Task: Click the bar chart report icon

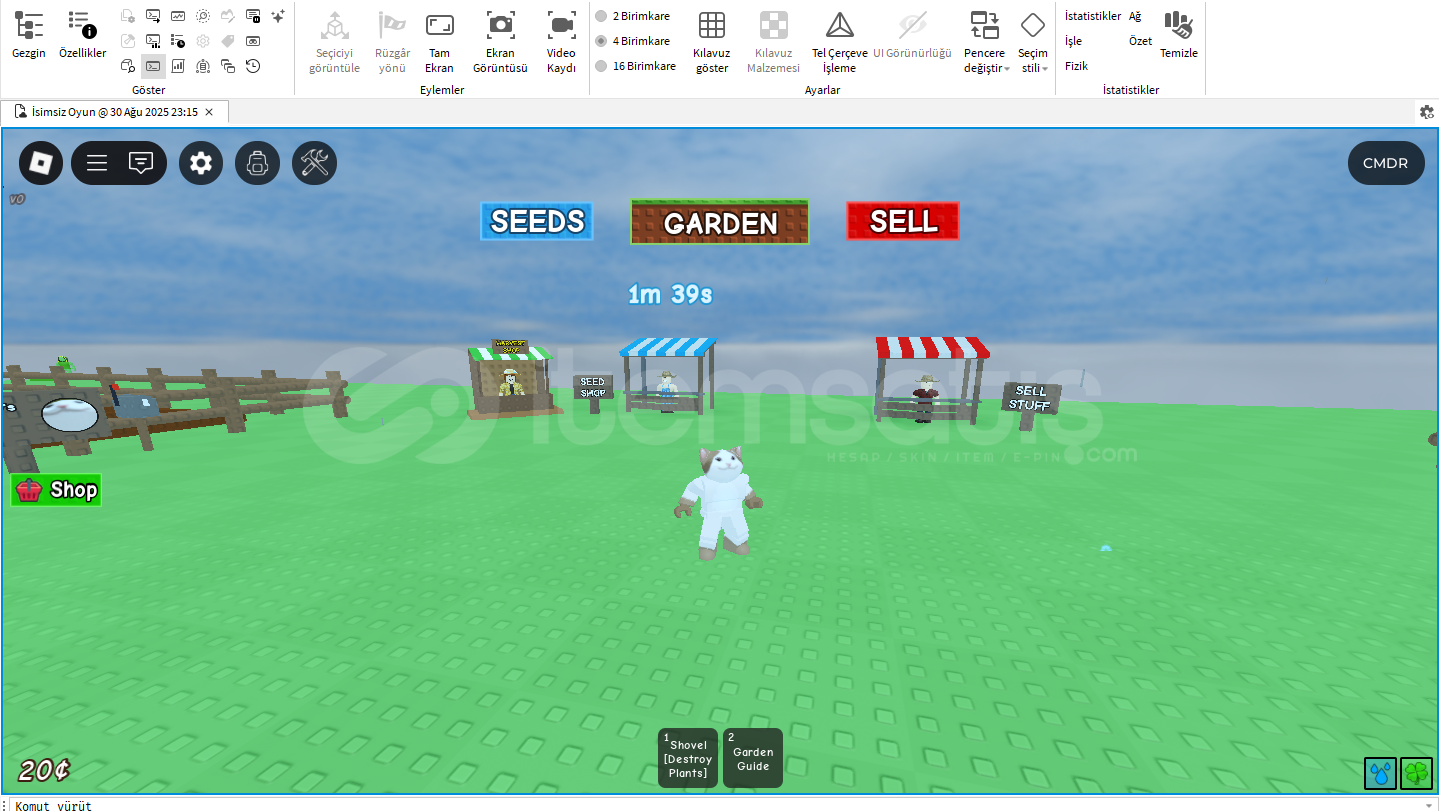Action: point(178,66)
